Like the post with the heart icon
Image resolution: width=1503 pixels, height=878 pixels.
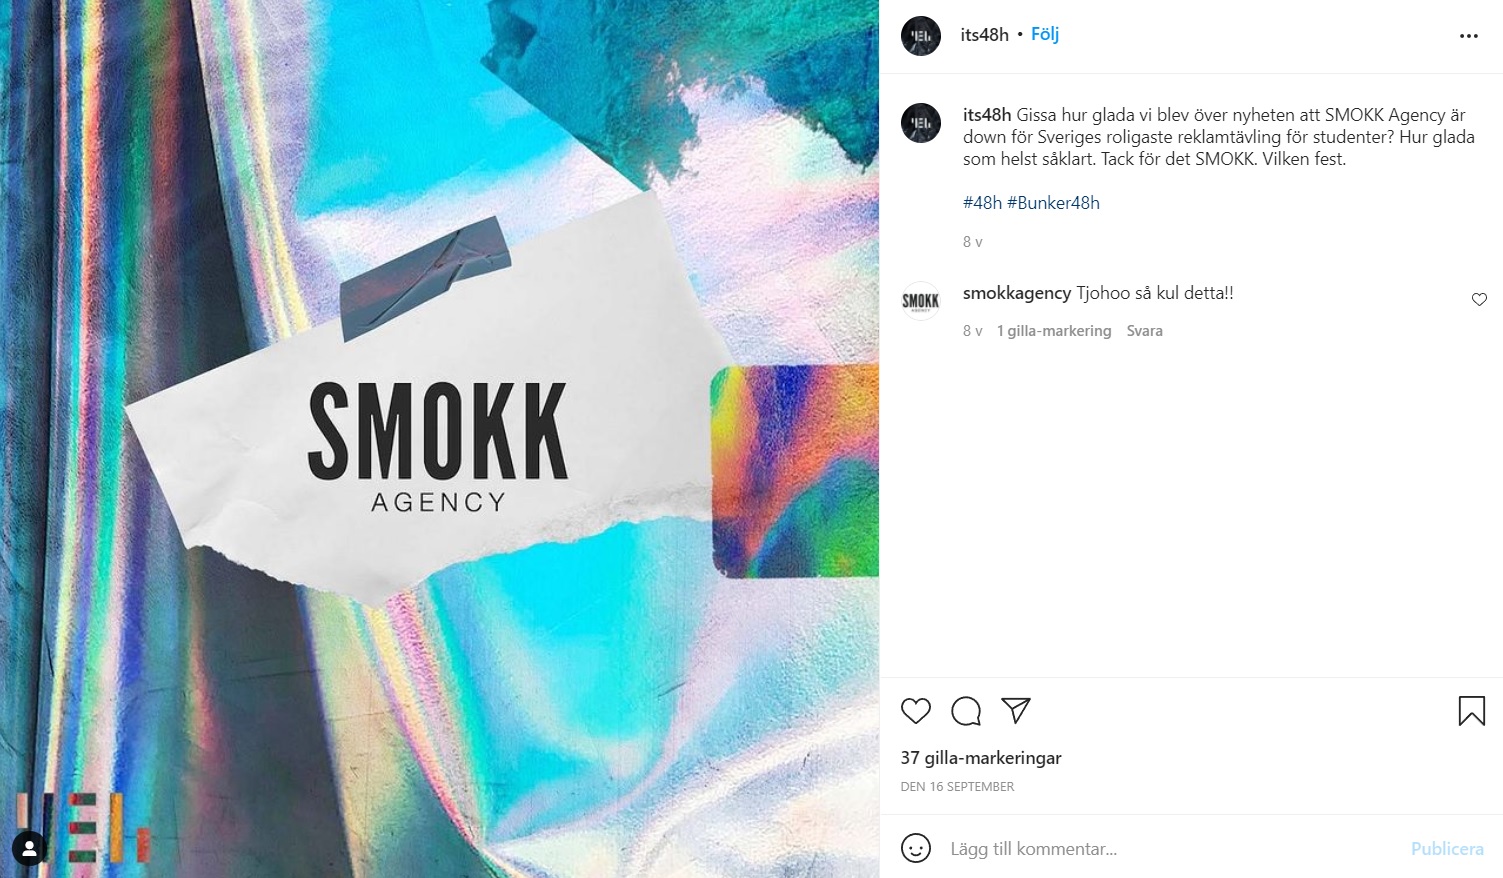[x=915, y=711]
